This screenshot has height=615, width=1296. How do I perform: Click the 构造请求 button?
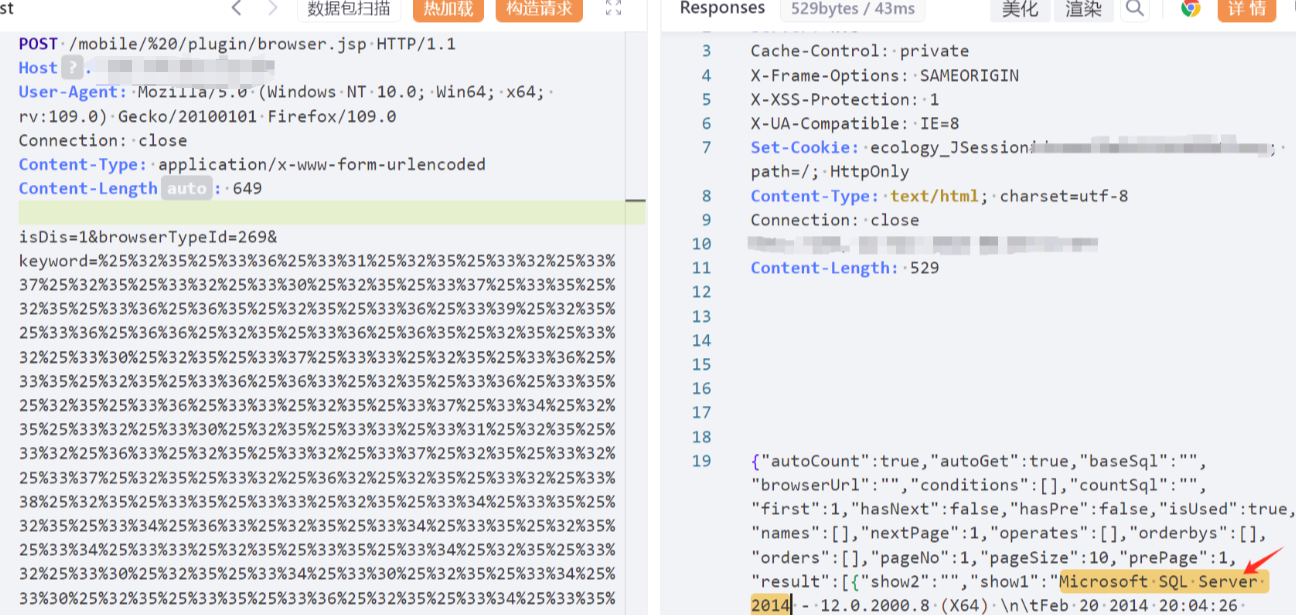(539, 9)
